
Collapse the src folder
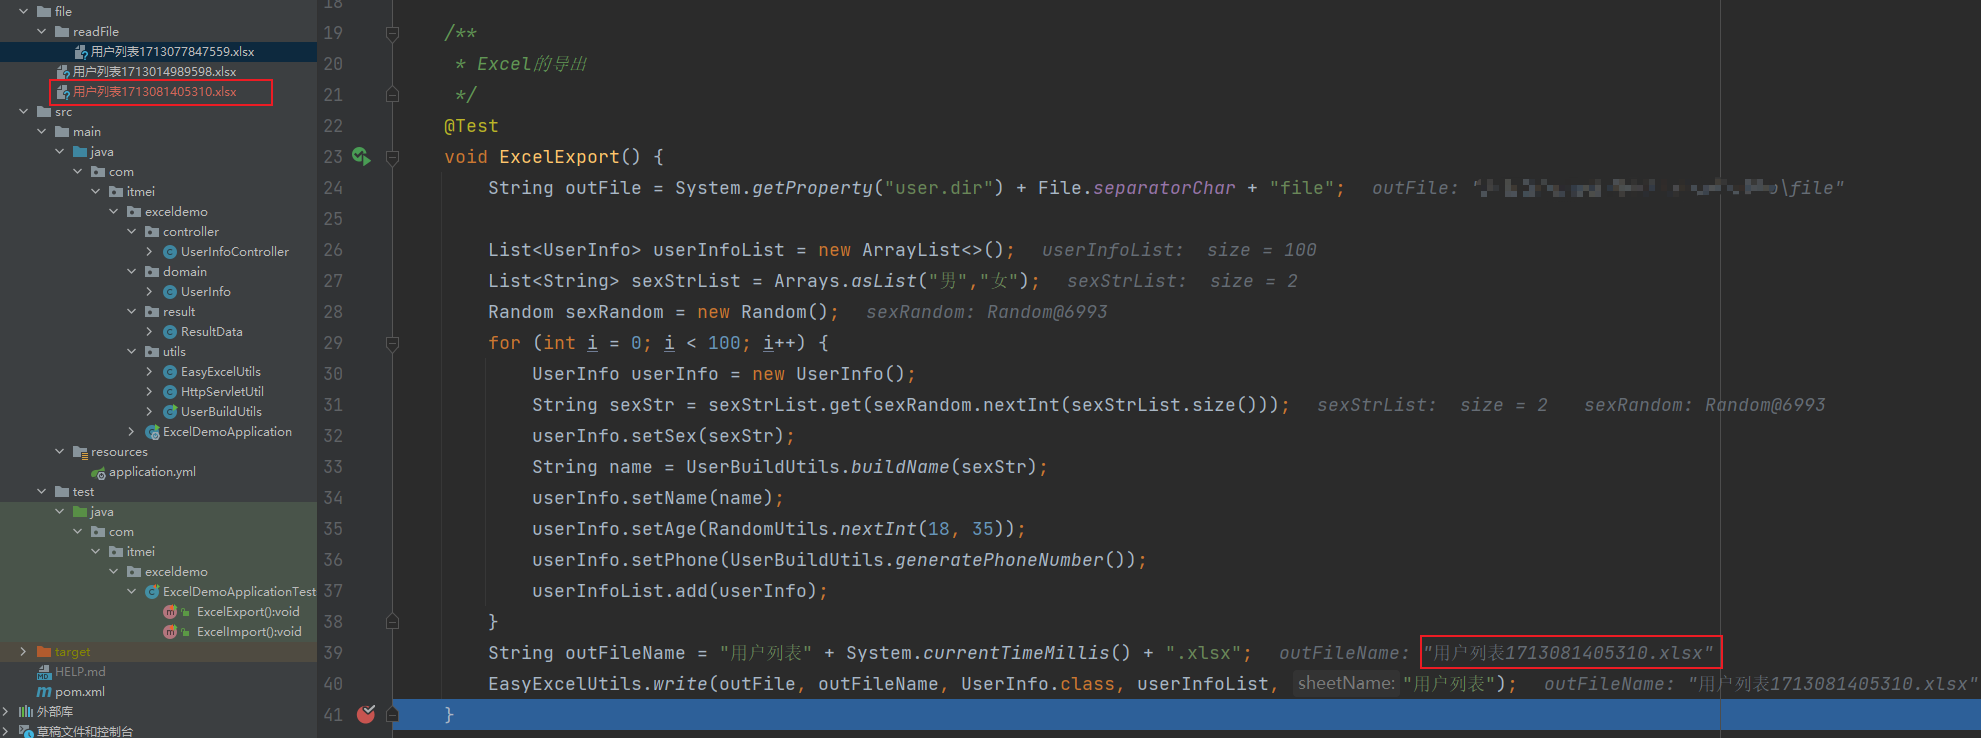pos(24,112)
